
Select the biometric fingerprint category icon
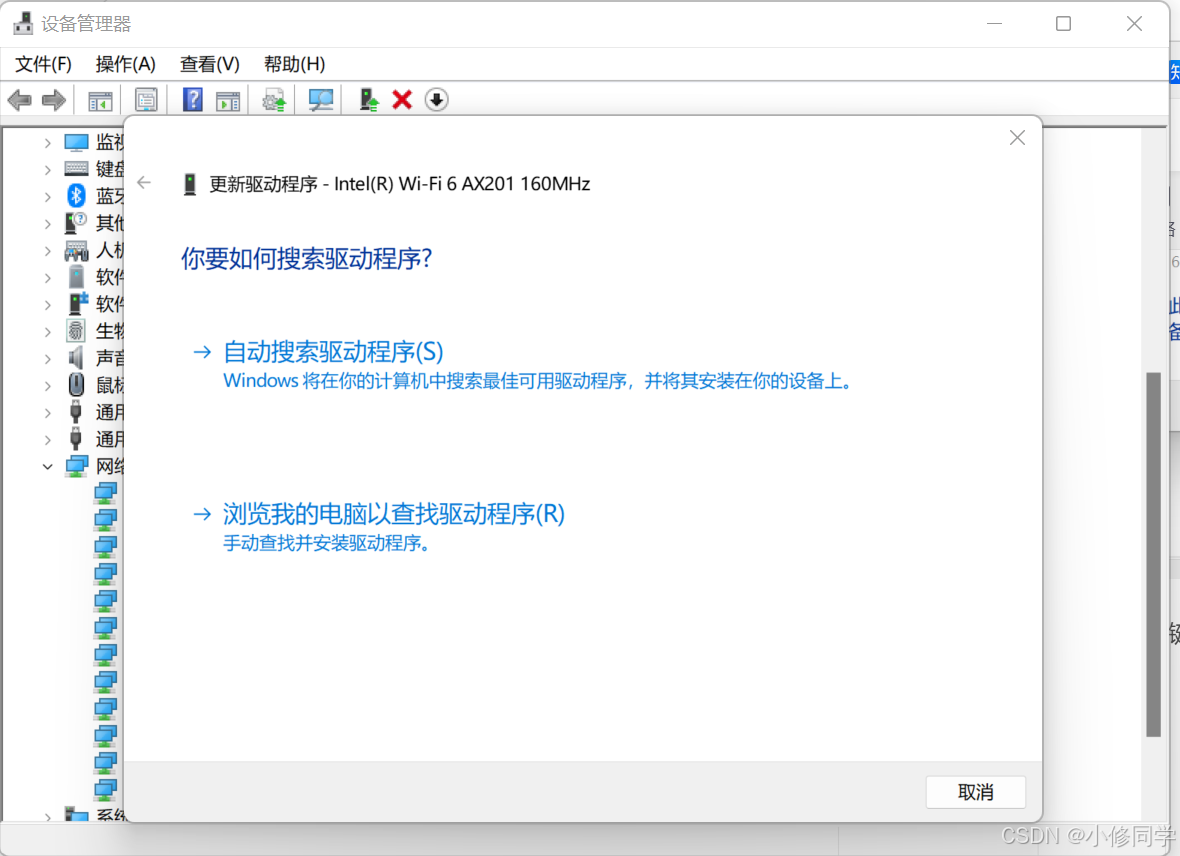point(76,331)
